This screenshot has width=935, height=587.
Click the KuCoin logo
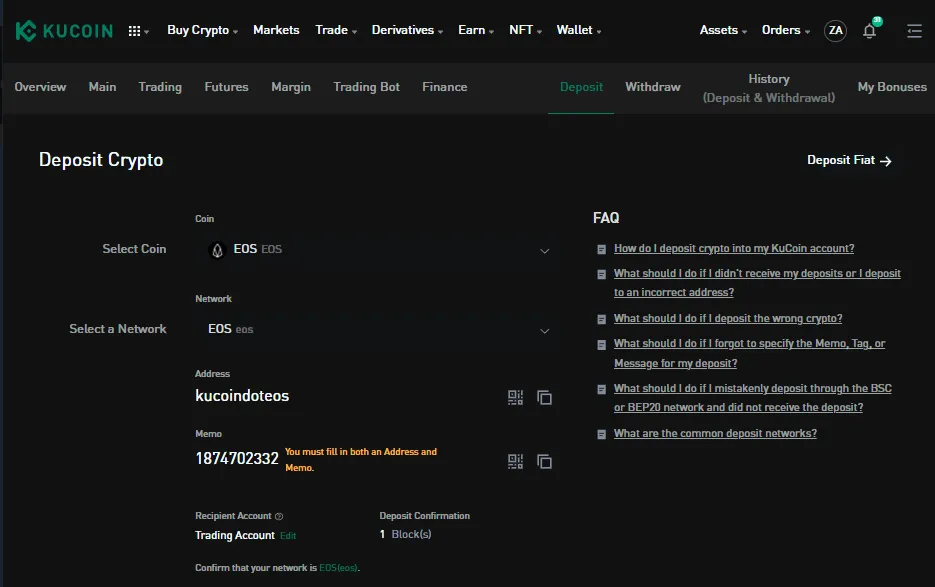pyautogui.click(x=64, y=30)
